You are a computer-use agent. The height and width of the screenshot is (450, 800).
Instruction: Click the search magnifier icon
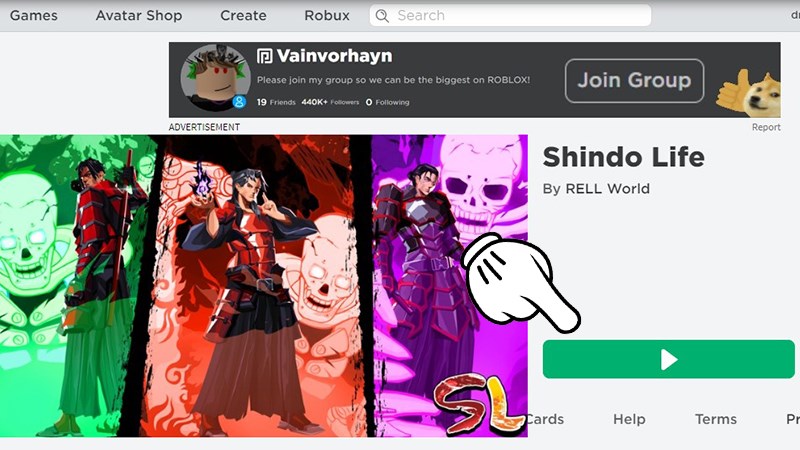click(x=382, y=16)
